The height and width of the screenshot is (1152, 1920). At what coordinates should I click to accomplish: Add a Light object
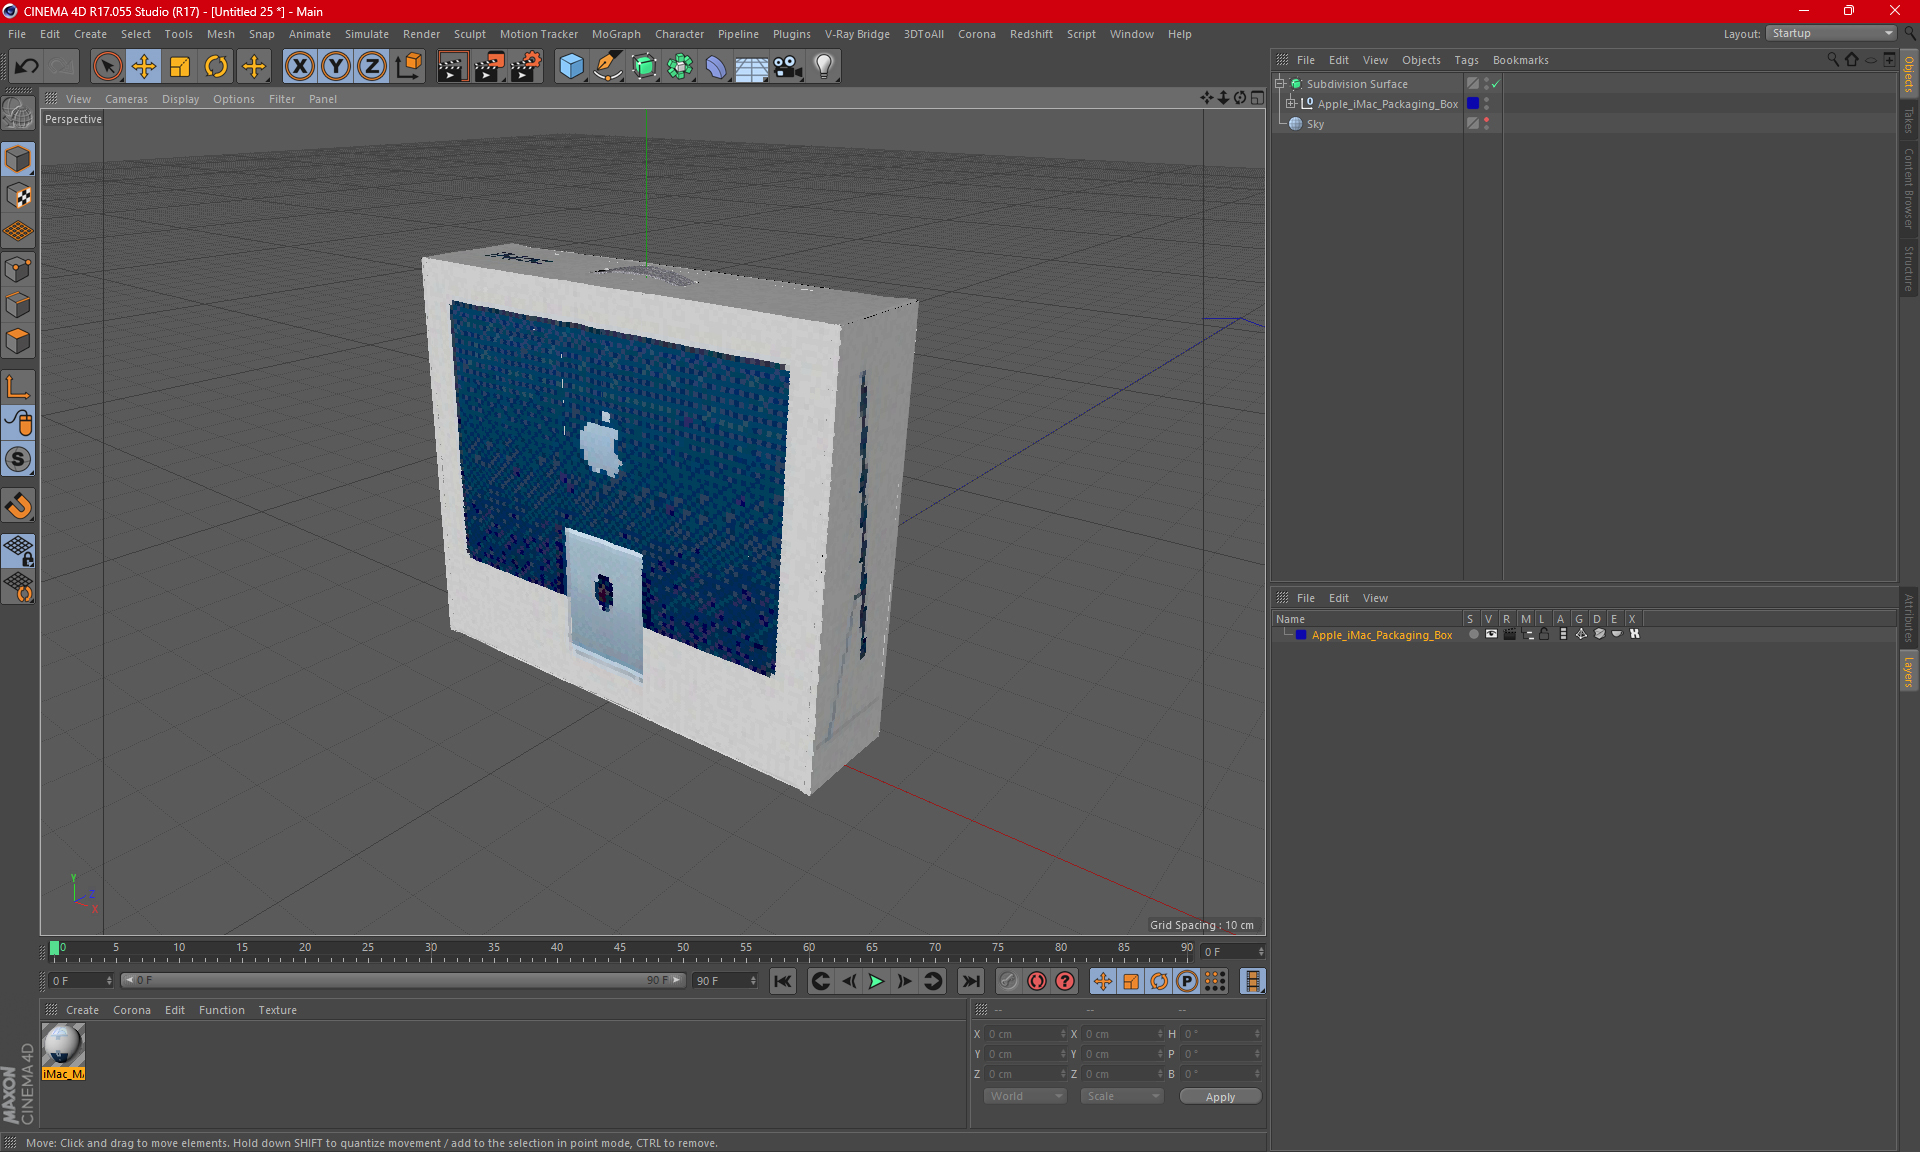[824, 67]
